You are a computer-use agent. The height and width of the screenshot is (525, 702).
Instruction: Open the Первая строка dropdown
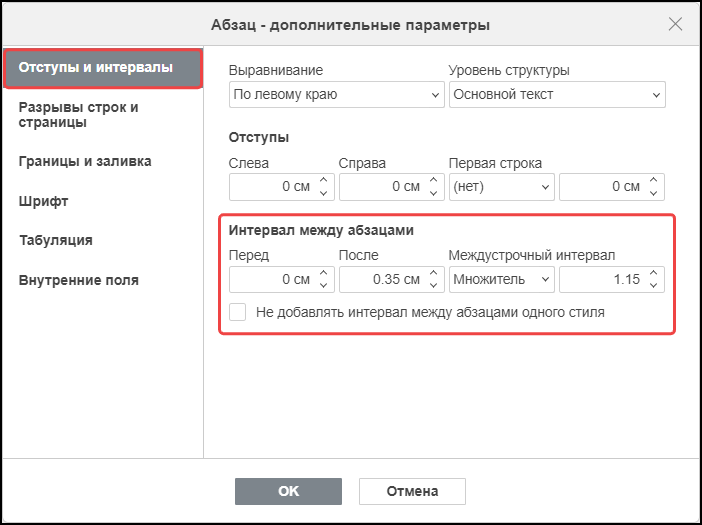501,187
